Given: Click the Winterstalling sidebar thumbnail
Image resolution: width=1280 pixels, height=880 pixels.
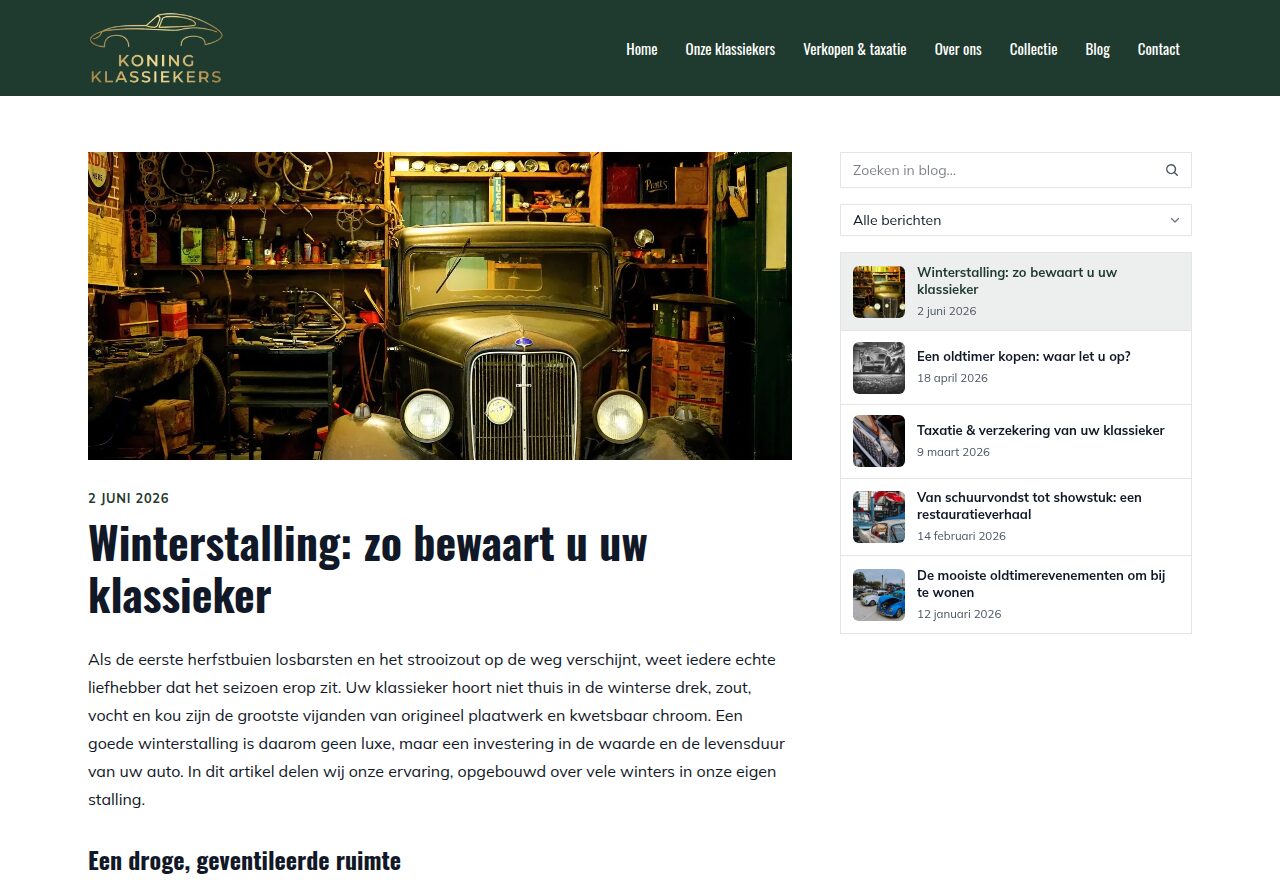Looking at the screenshot, I should point(879,292).
